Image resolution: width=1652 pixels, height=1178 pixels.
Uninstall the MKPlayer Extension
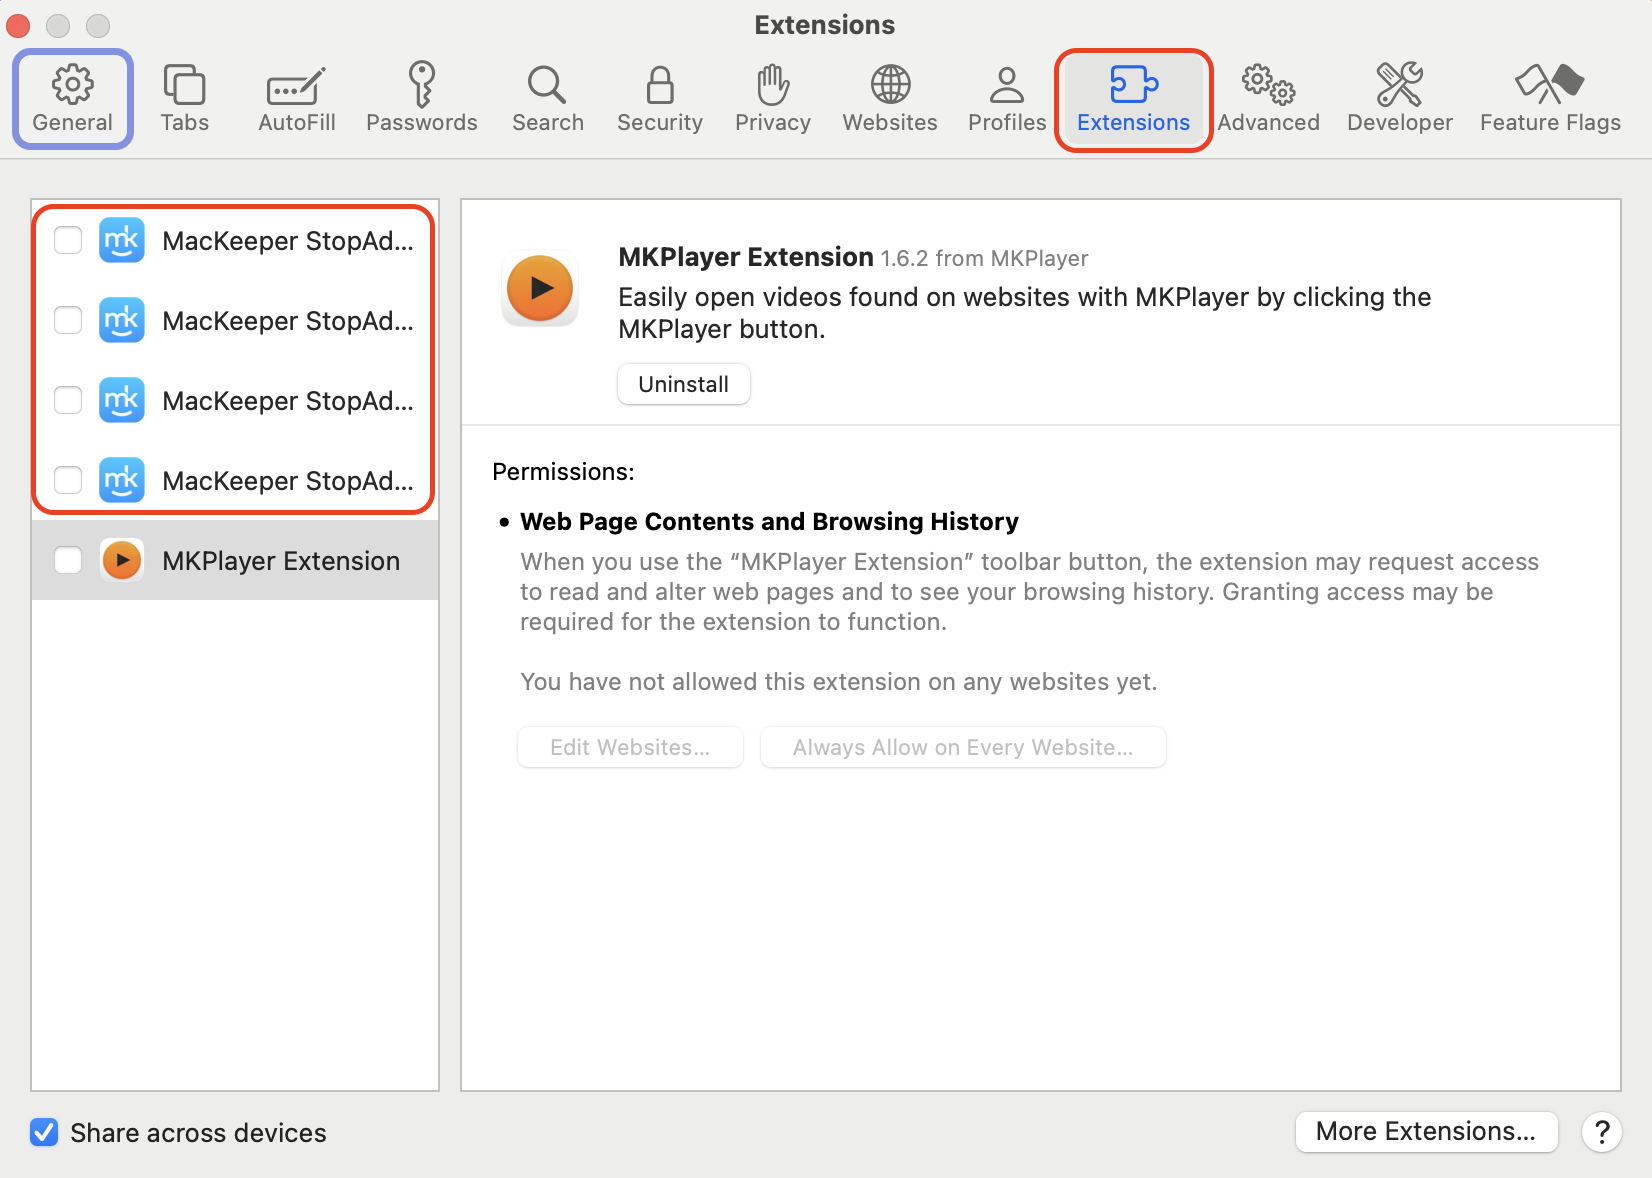[x=684, y=384]
